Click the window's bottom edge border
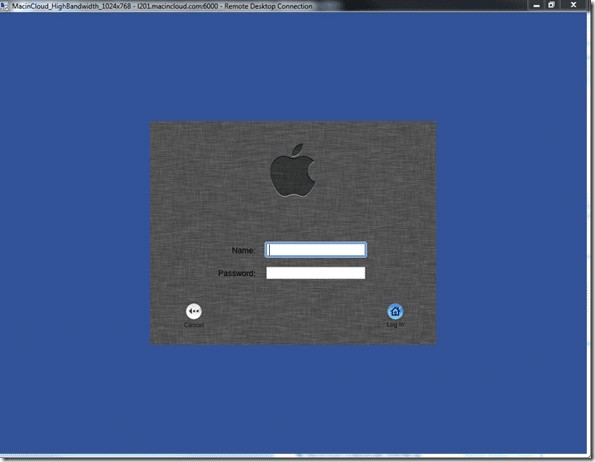The width and height of the screenshot is (595, 462). coord(296,456)
